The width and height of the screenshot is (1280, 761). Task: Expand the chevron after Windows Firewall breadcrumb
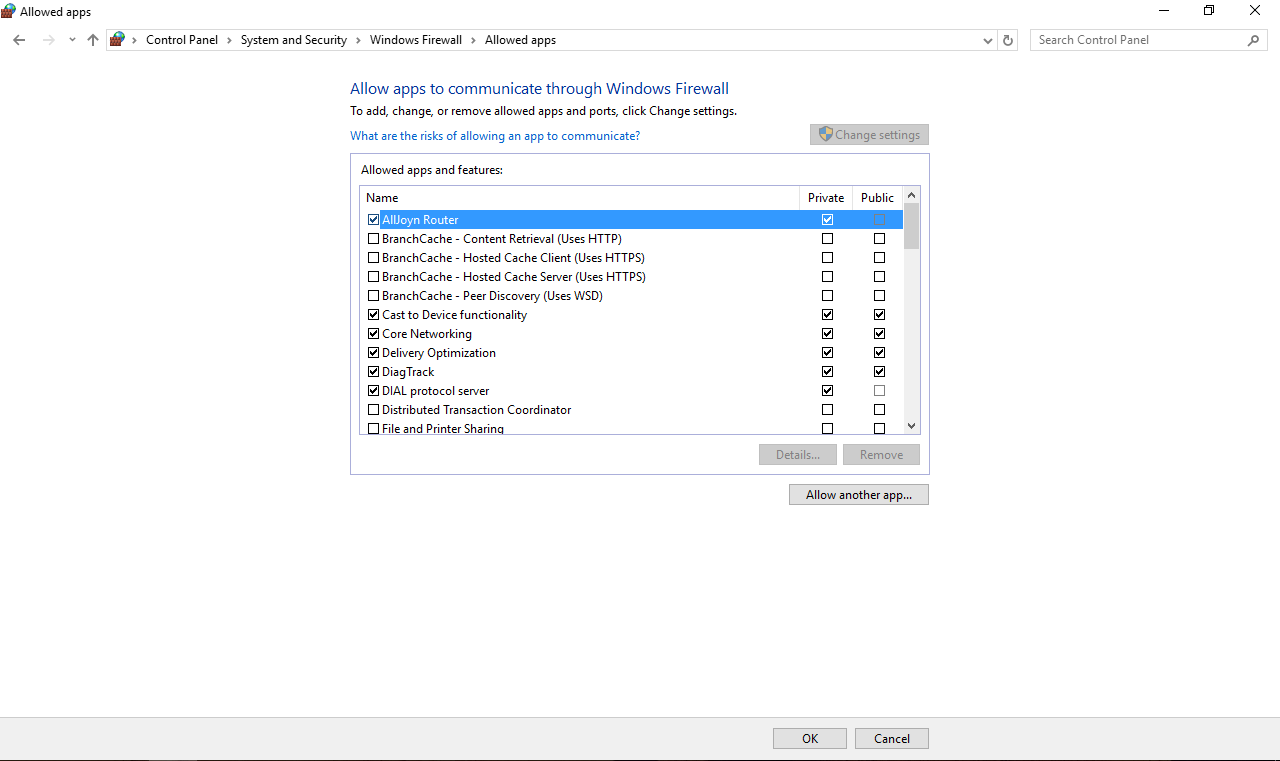(472, 40)
